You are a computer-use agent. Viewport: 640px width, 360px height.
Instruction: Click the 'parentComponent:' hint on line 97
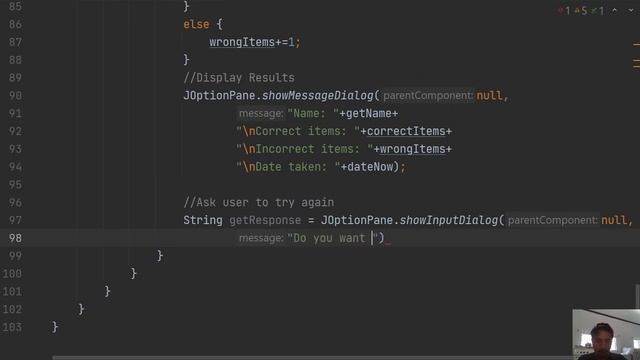pyautogui.click(x=553, y=220)
